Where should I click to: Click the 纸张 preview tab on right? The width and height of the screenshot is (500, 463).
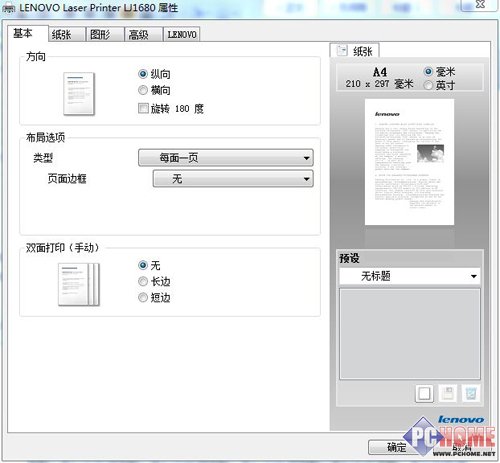[x=354, y=51]
